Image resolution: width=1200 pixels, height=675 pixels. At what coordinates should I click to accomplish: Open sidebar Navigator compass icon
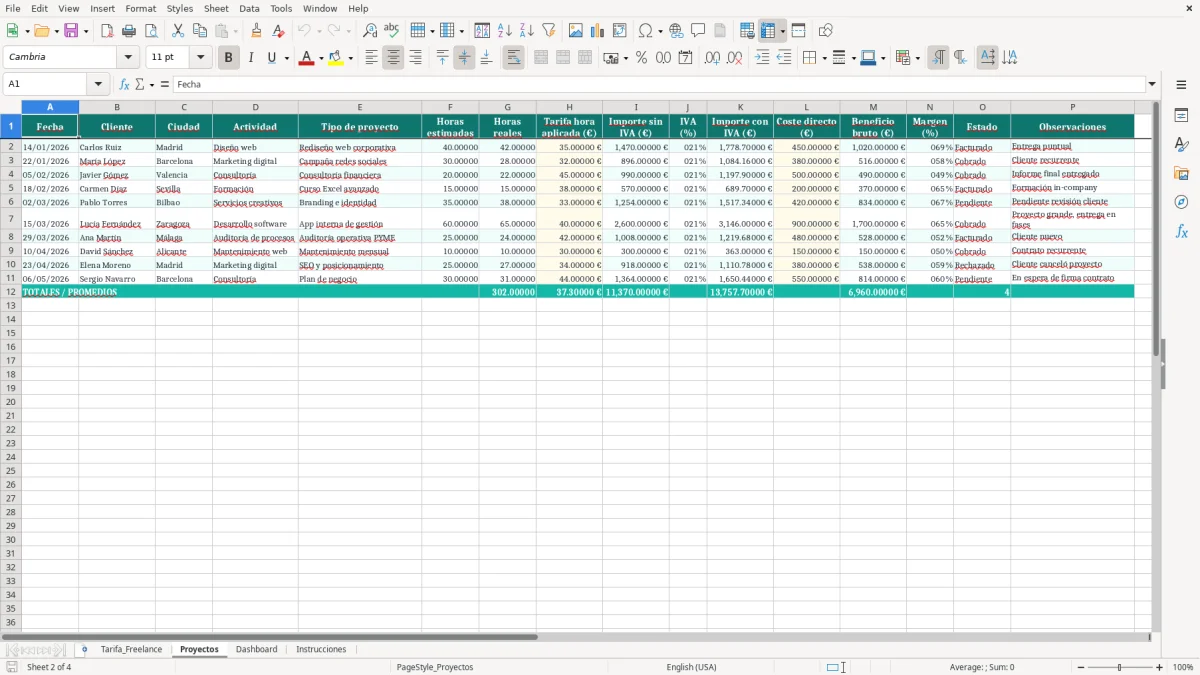coord(1181,202)
